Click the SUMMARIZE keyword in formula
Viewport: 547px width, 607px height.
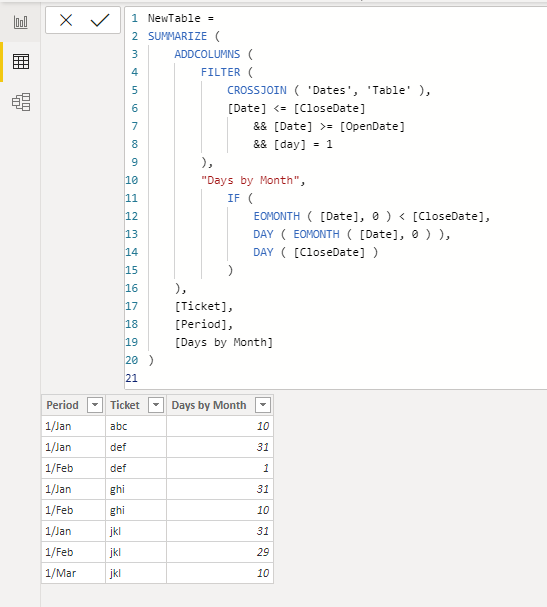click(x=177, y=36)
